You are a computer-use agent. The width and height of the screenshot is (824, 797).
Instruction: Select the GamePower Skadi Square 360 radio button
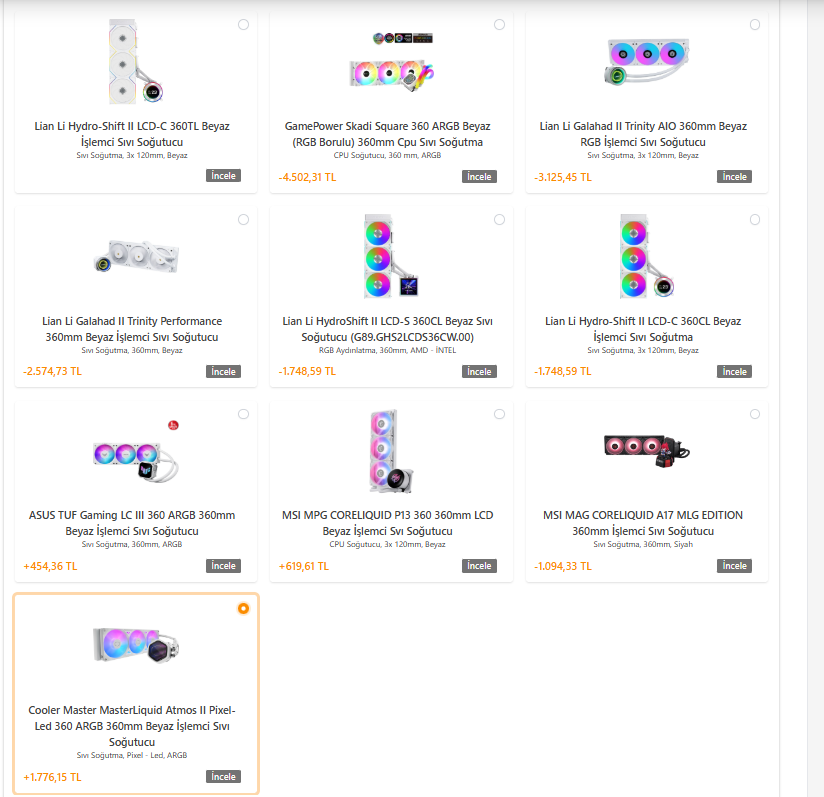coord(499,25)
